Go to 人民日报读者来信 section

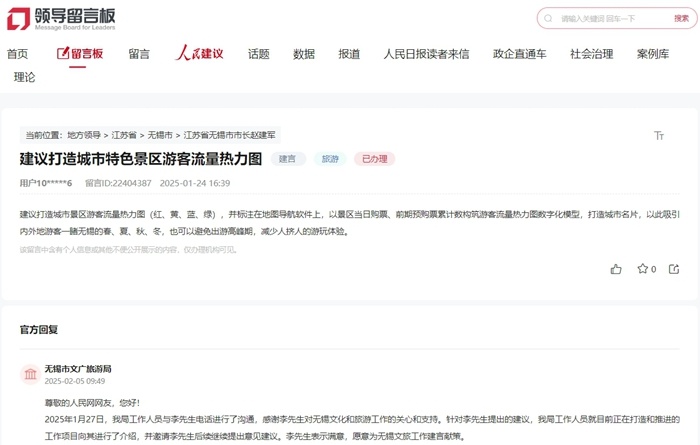tap(426, 54)
